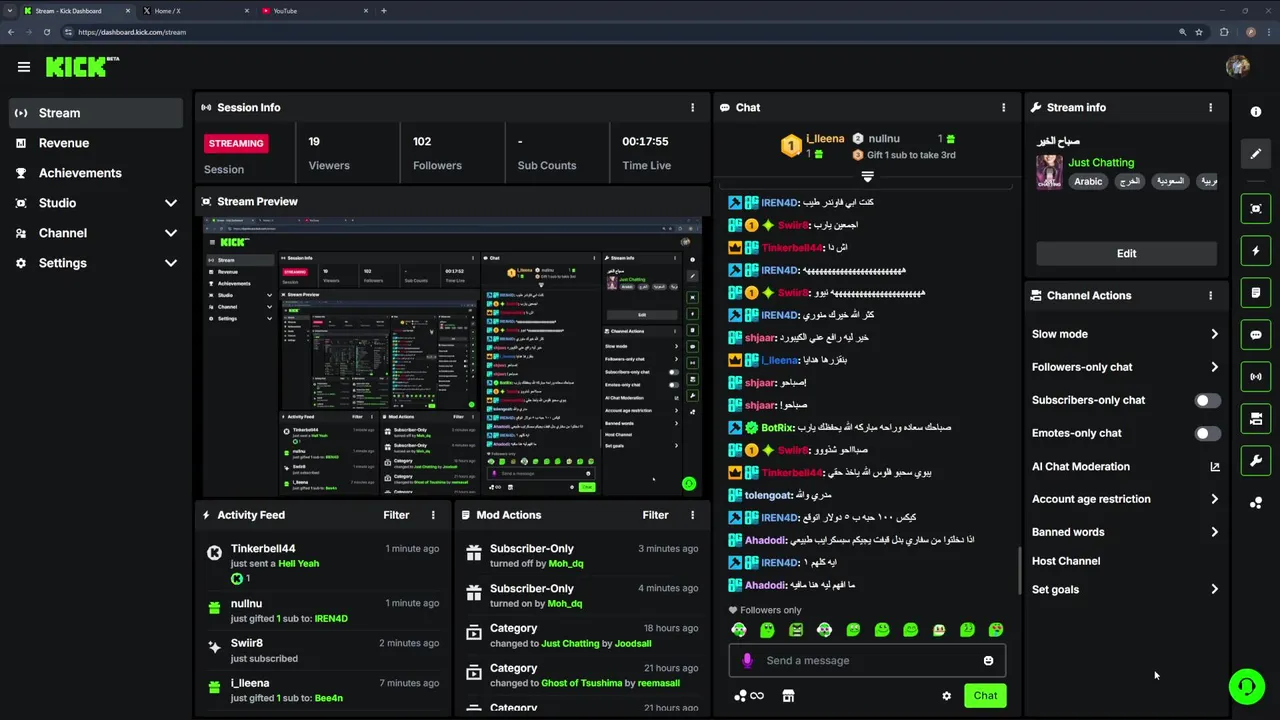The width and height of the screenshot is (1280, 720).
Task: Click the Just Chatting category link in Stream info
Action: coord(1101,162)
